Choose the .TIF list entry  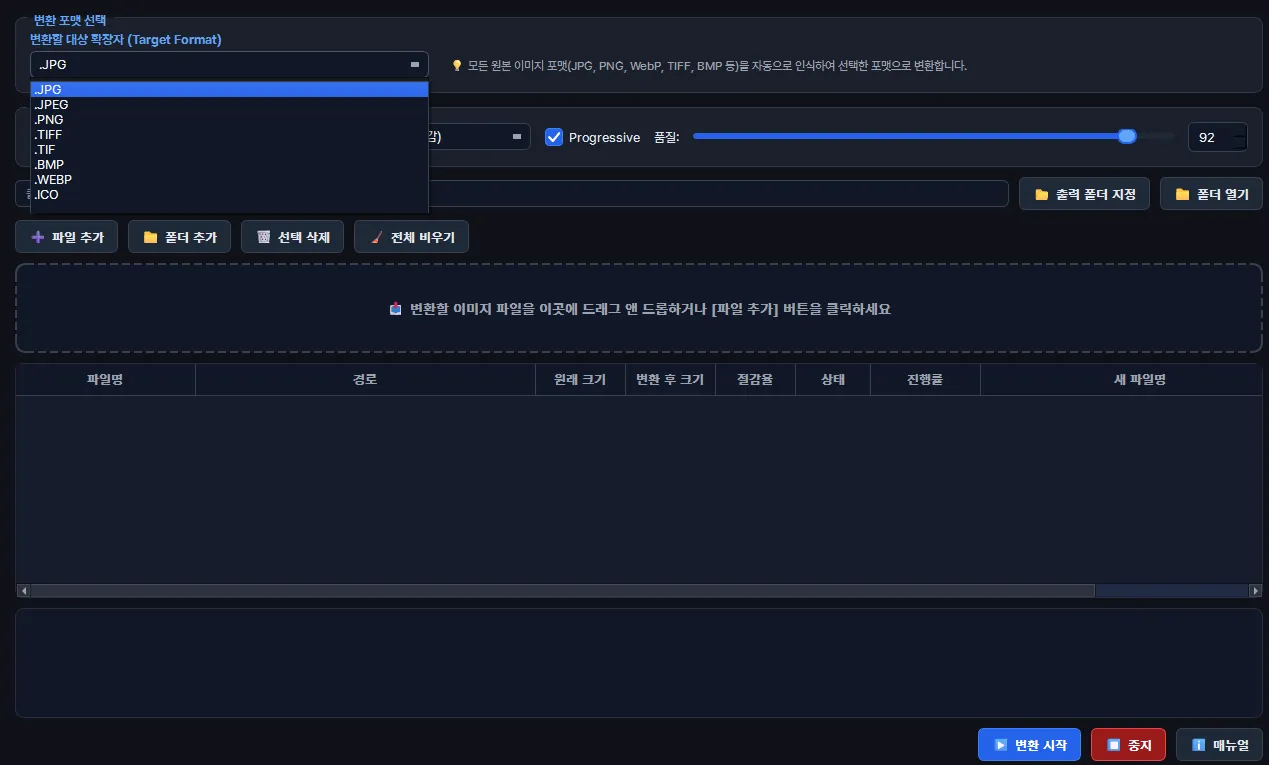click(x=230, y=149)
